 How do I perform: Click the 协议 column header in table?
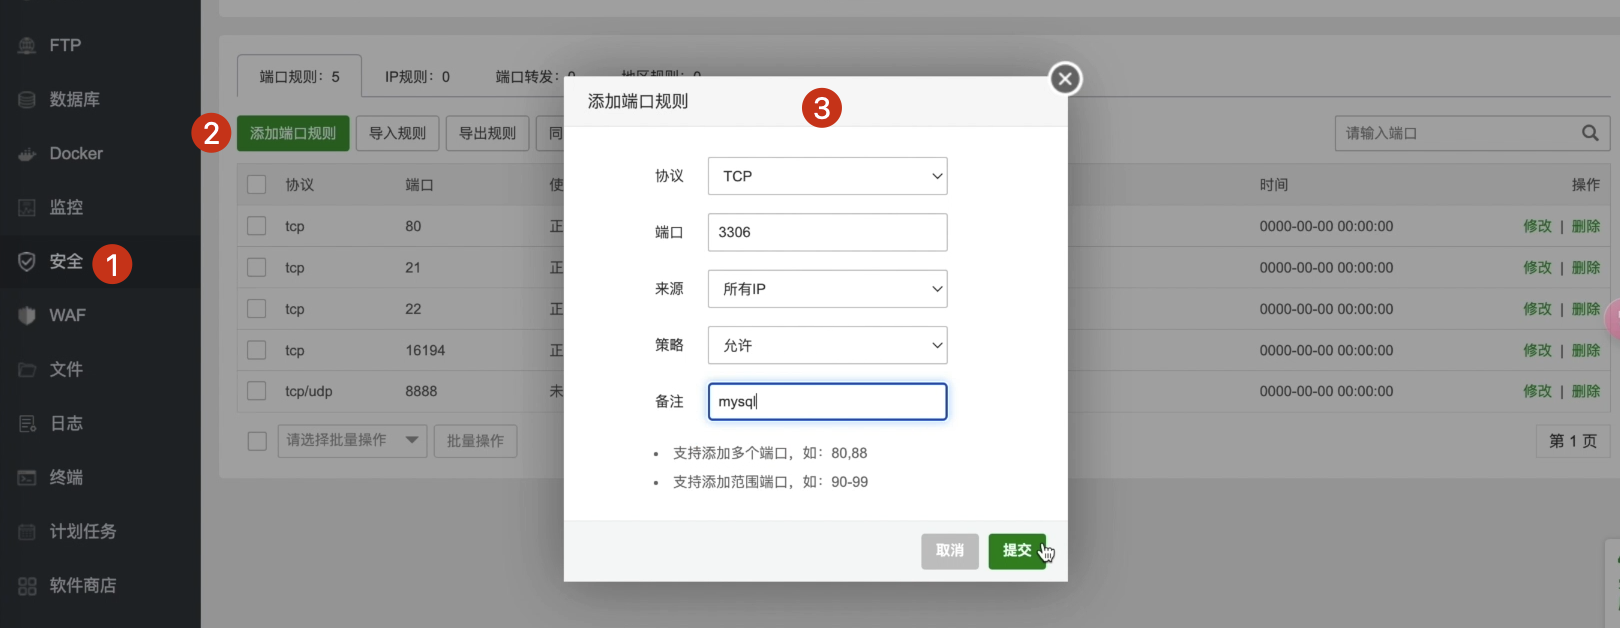[x=299, y=185]
